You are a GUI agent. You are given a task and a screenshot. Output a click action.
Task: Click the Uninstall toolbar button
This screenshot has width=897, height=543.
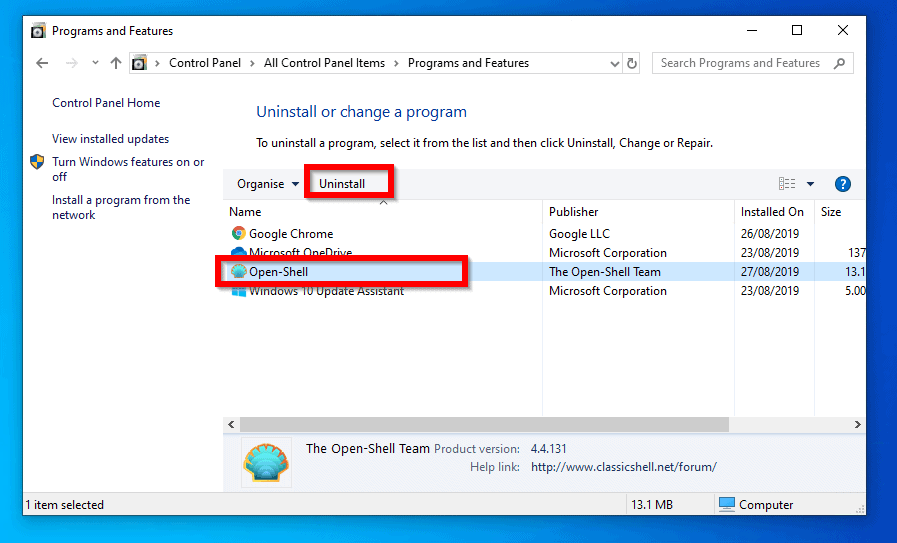[342, 184]
